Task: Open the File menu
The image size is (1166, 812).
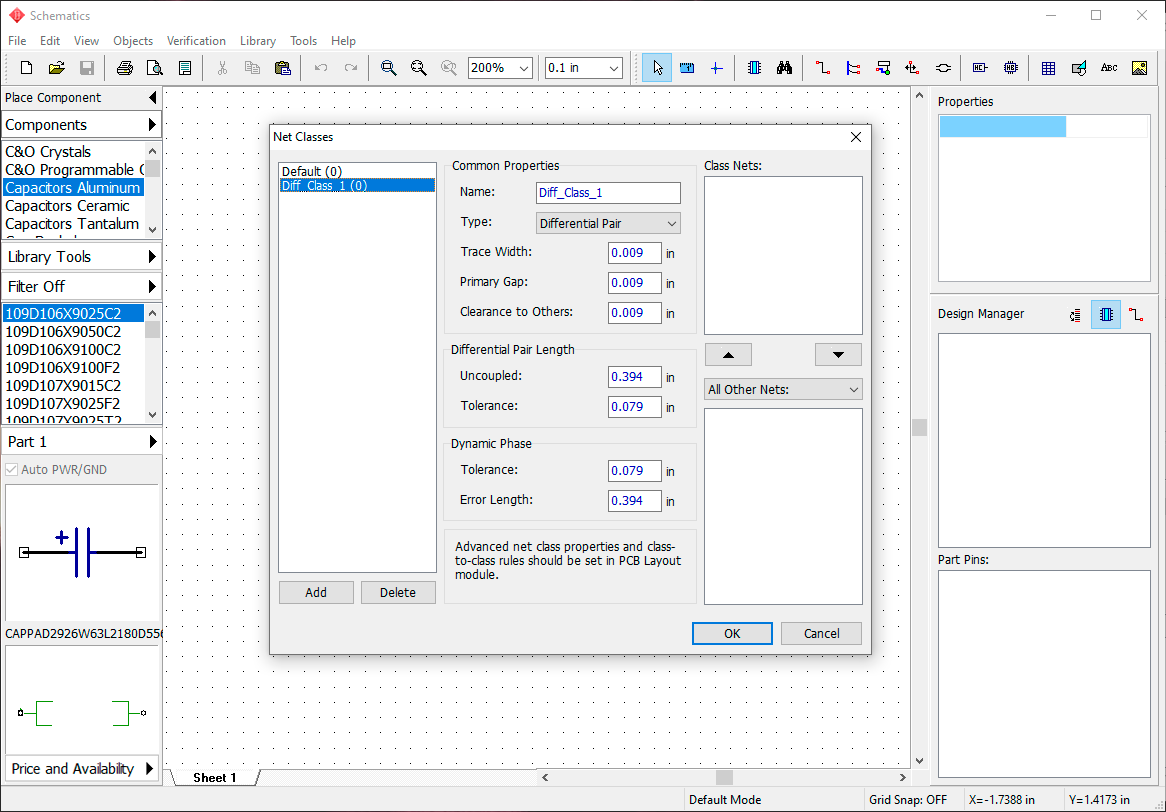Action: click(16, 41)
